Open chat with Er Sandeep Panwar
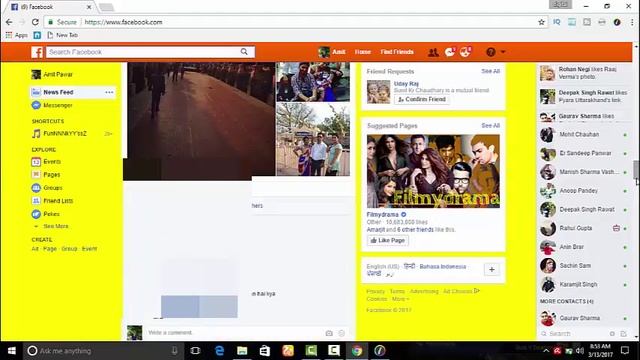The image size is (640, 360). [x=584, y=153]
